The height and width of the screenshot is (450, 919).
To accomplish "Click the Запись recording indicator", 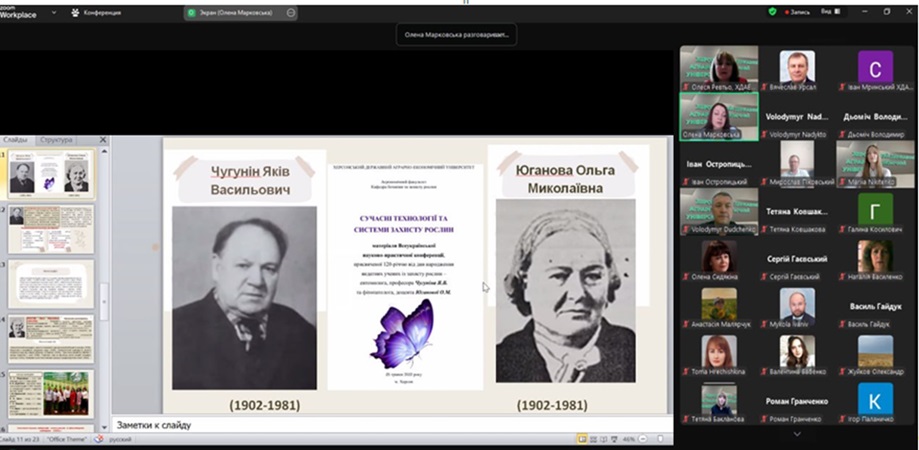I will click(x=797, y=12).
